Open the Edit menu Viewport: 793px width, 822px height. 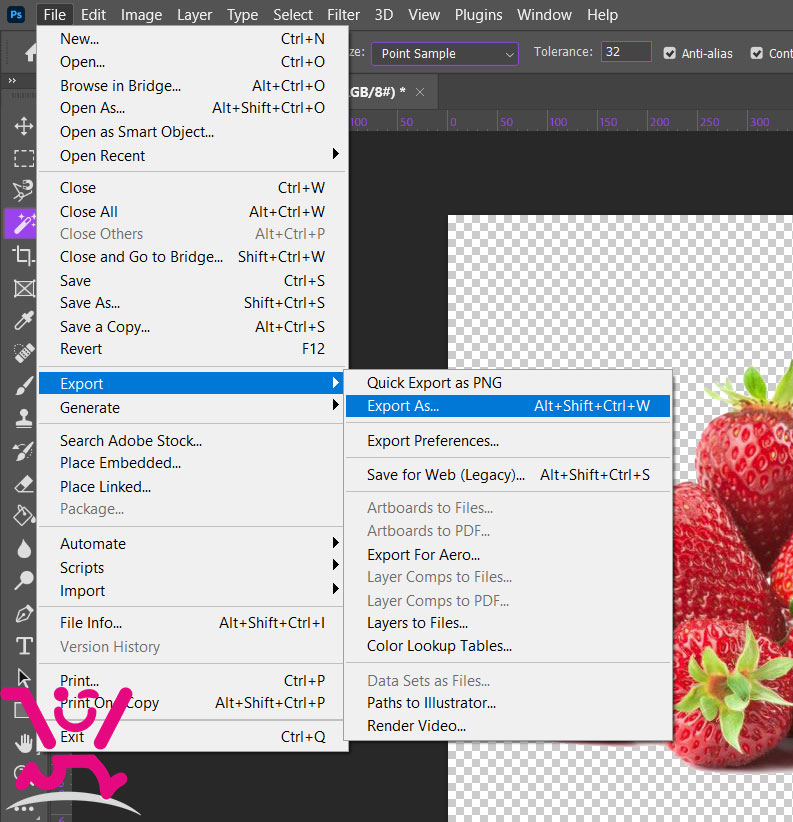(x=93, y=15)
